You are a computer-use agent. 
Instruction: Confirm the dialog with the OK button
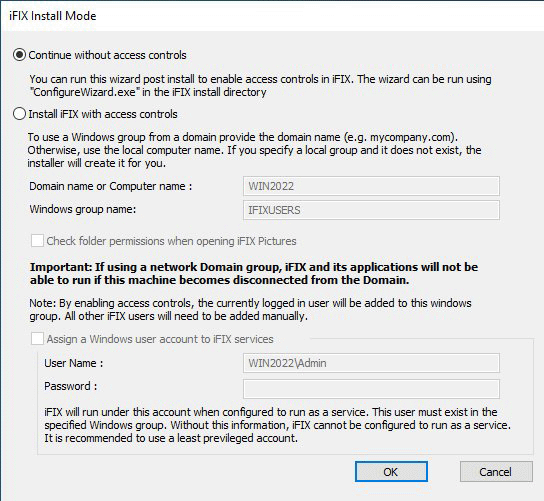(x=391, y=472)
